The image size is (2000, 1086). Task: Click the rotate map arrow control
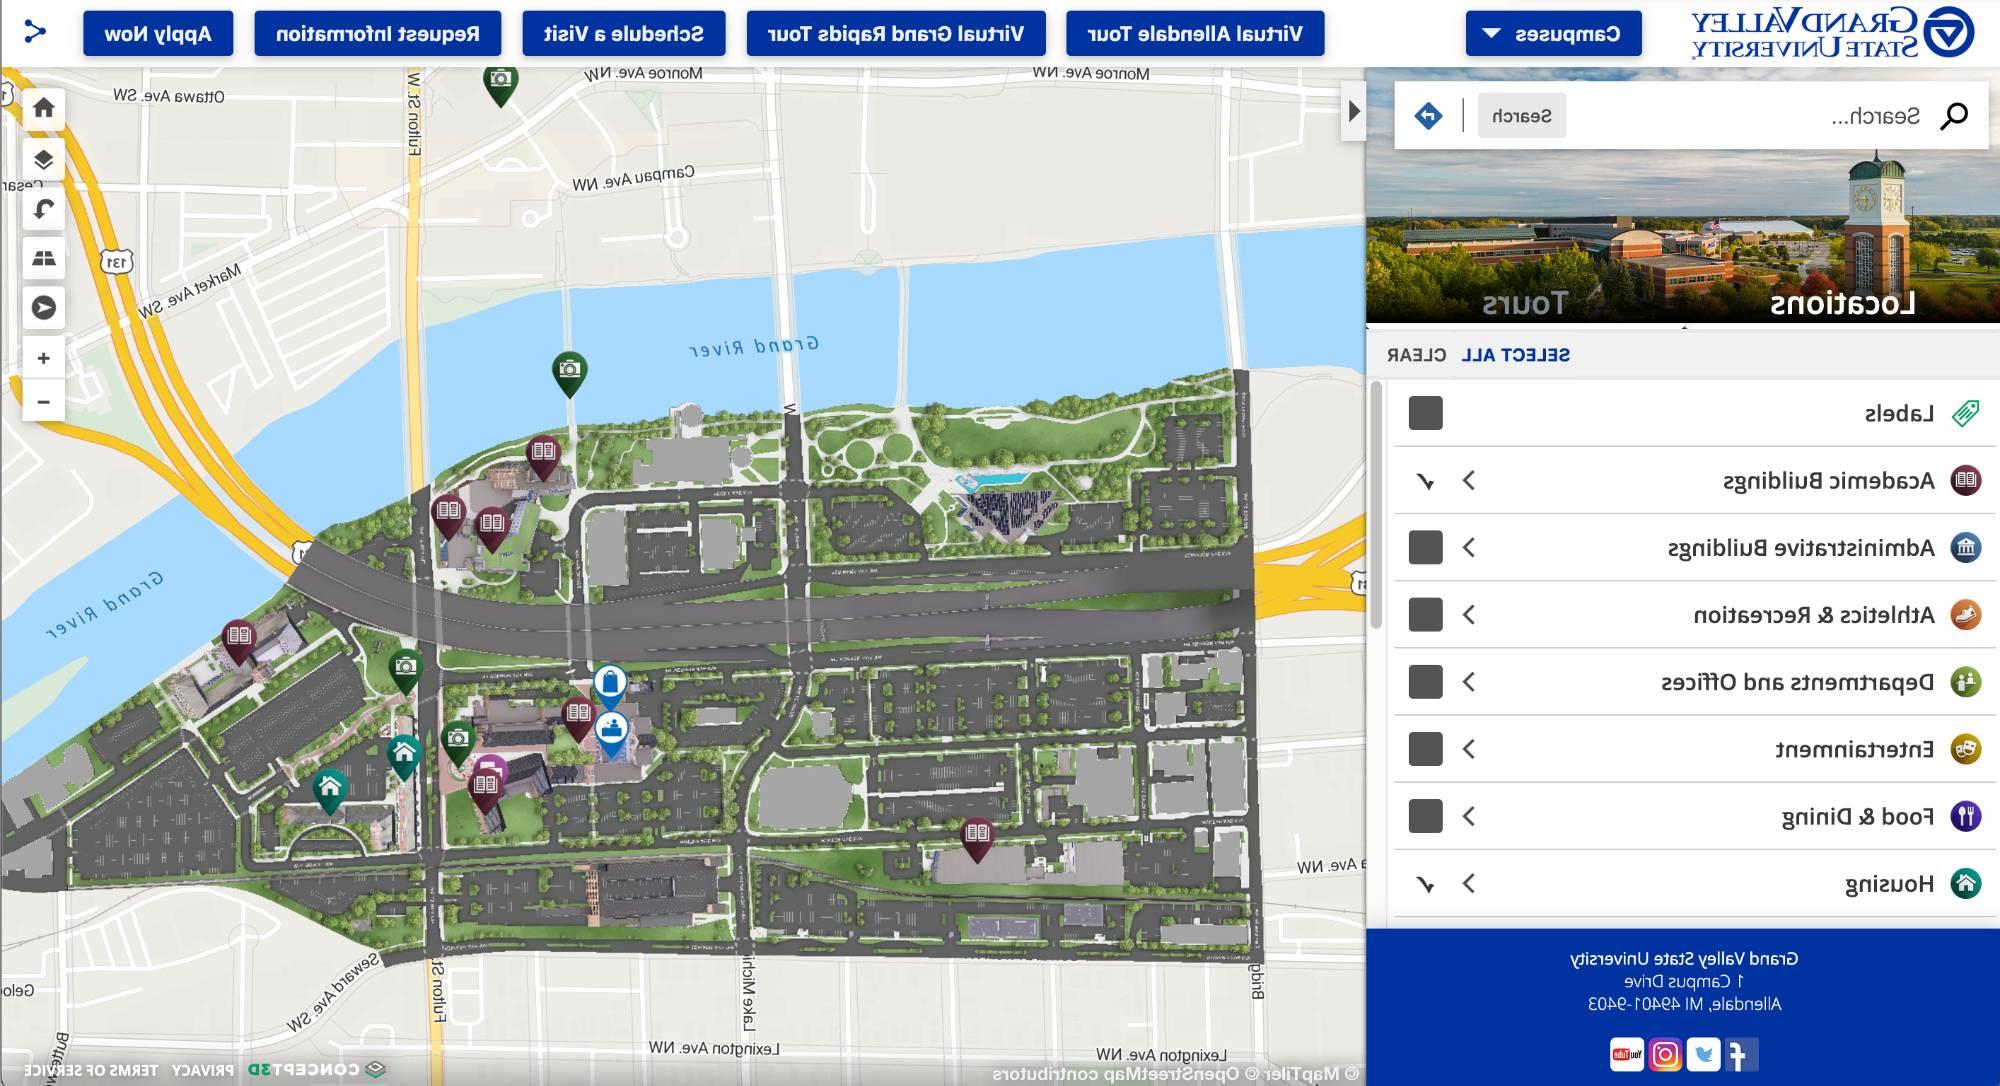(43, 209)
